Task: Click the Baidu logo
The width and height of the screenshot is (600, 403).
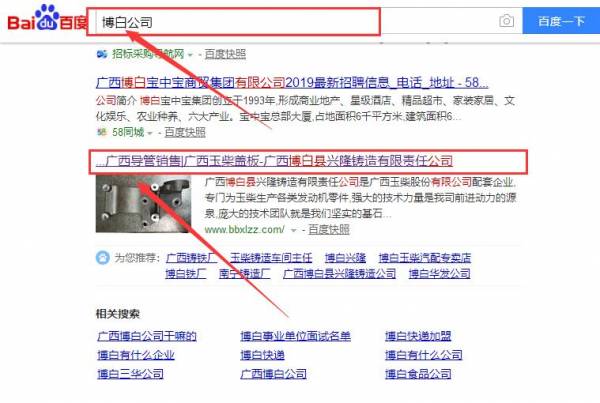Action: click(44, 22)
